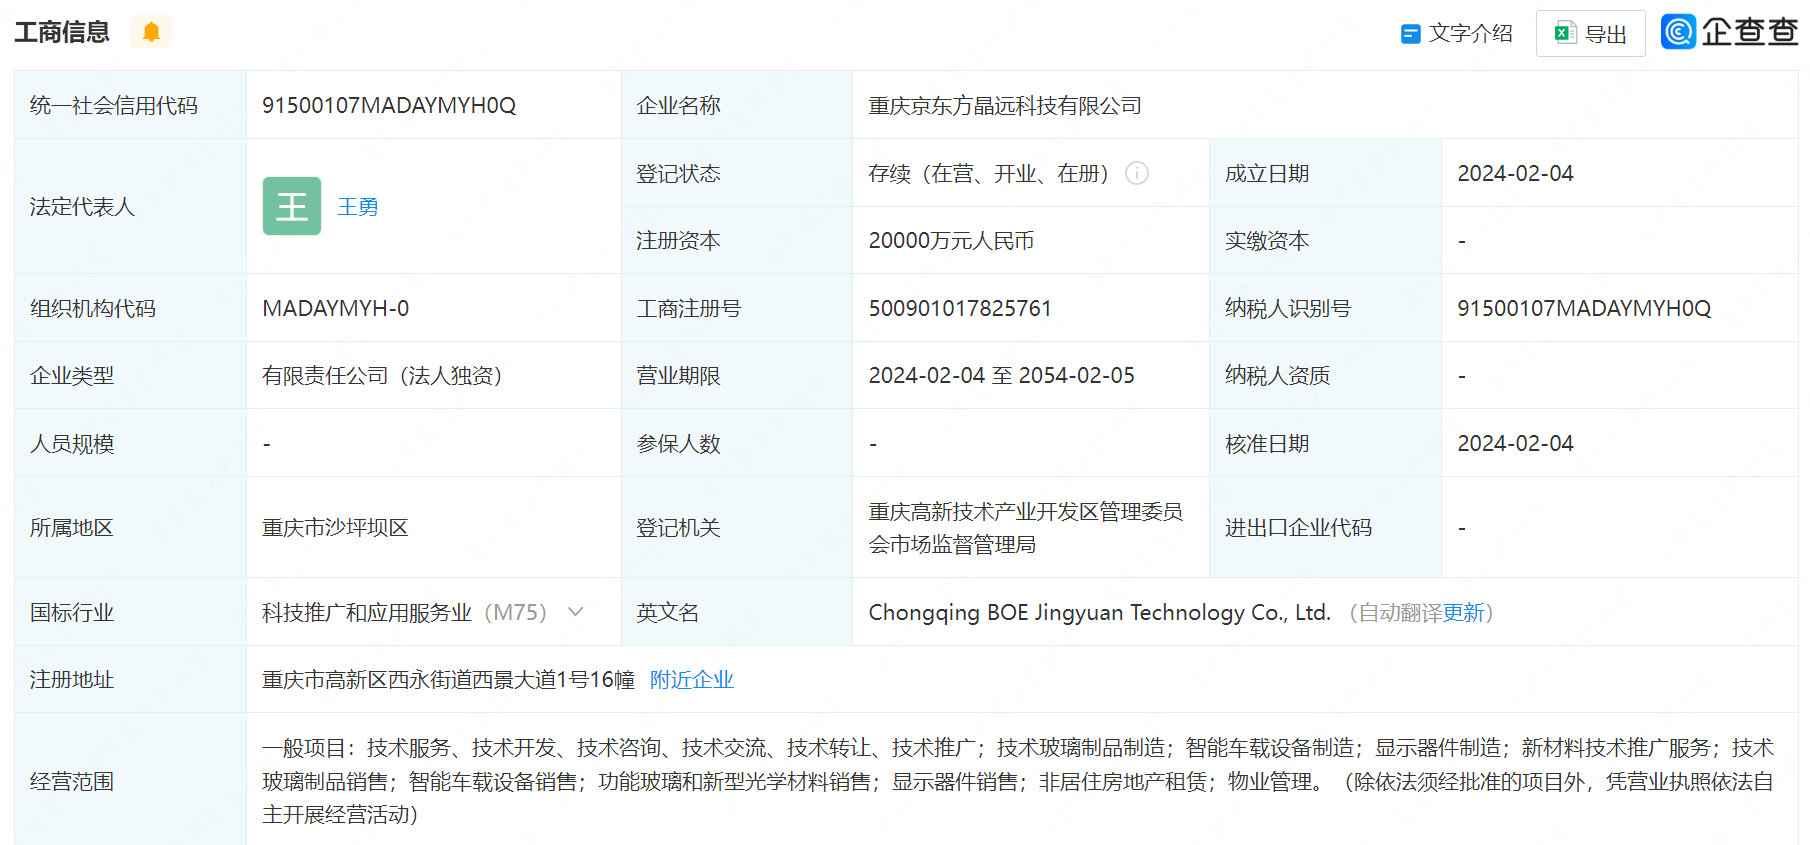The width and height of the screenshot is (1810, 845).
Task: Select credit code 91500107MADAYMYH0Q in first row
Action: [x=389, y=106]
